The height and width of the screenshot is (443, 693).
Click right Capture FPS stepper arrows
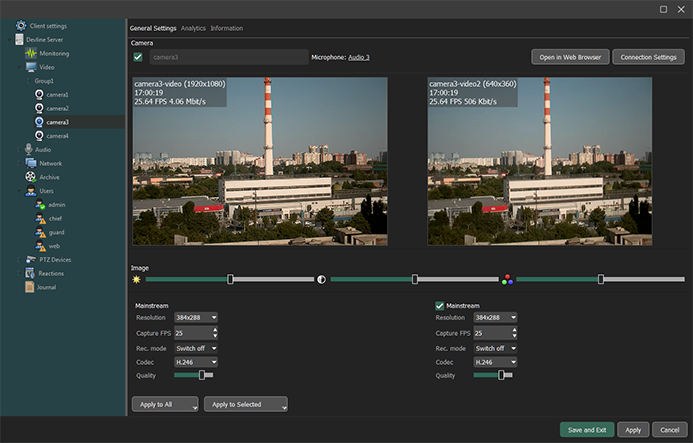(x=514, y=333)
